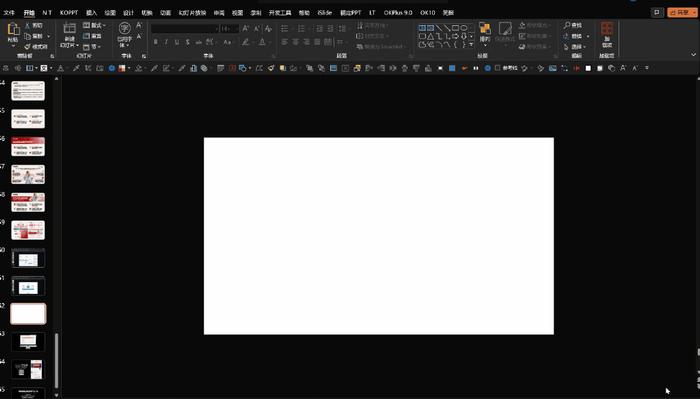This screenshot has height=399, width=700.
Task: Toggle the 参考线 guides checkbox
Action: point(506,68)
